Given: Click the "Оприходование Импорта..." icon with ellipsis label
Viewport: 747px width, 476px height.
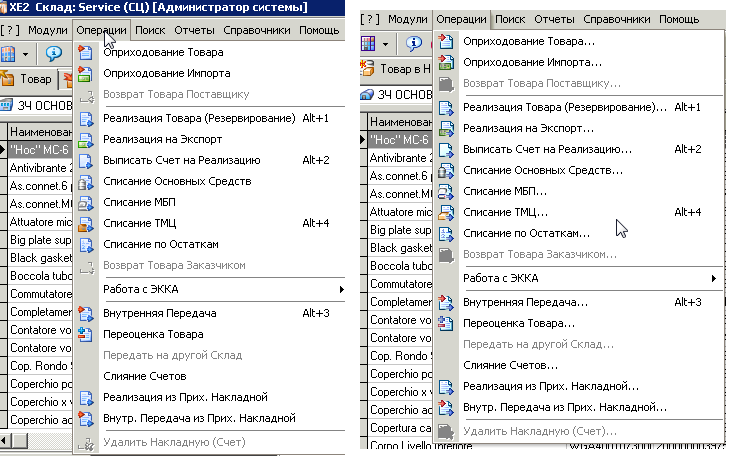Looking at the screenshot, I should (x=446, y=62).
